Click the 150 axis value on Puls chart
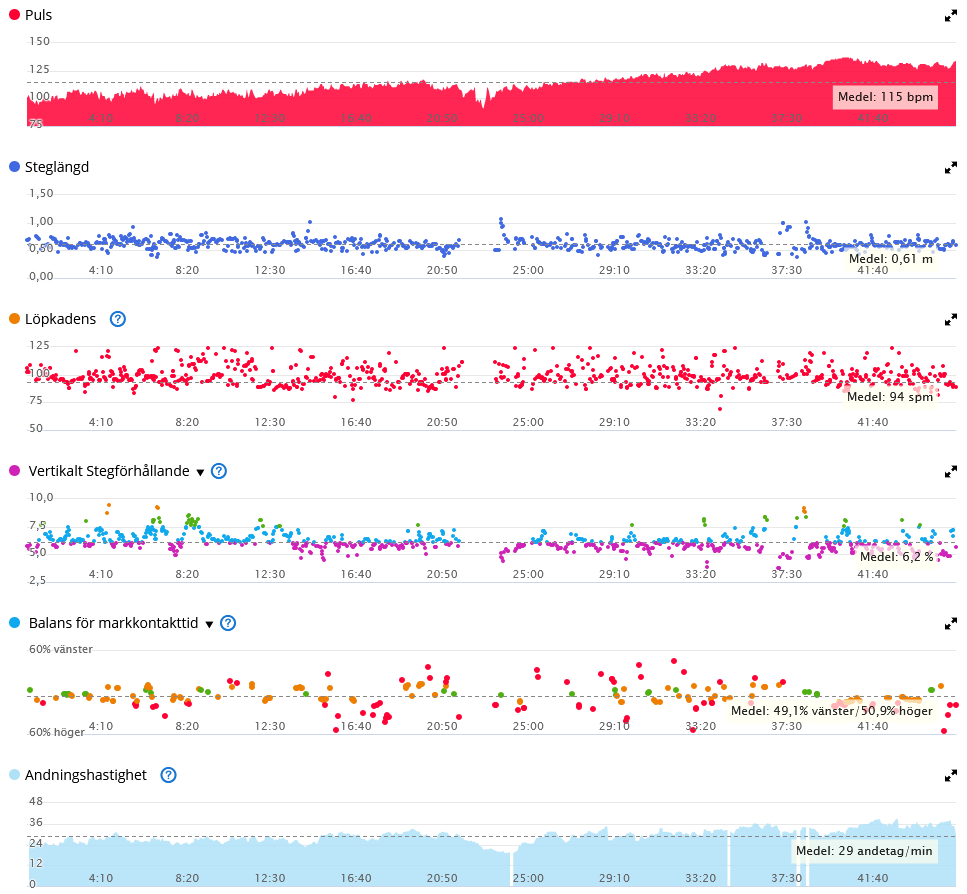Screen dimensions: 967x894 point(39,41)
